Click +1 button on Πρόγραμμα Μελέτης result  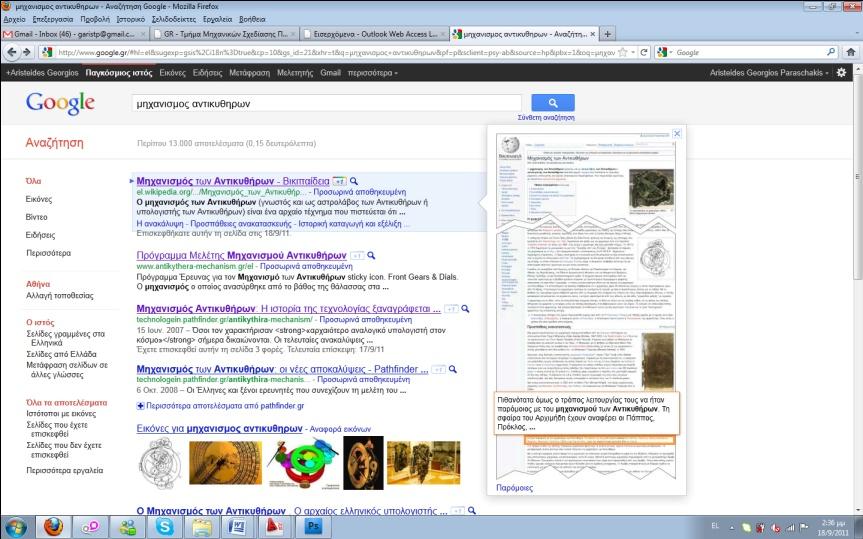point(357,256)
